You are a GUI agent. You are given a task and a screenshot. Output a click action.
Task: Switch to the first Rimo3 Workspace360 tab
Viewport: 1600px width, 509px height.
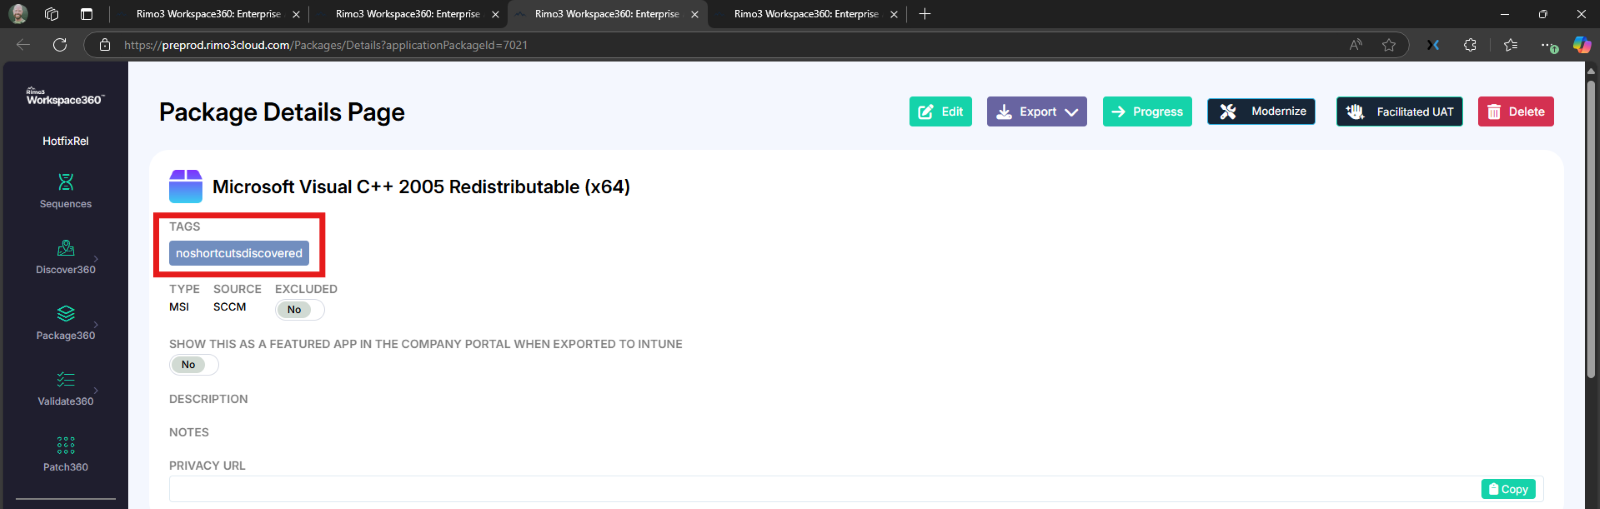pyautogui.click(x=208, y=14)
